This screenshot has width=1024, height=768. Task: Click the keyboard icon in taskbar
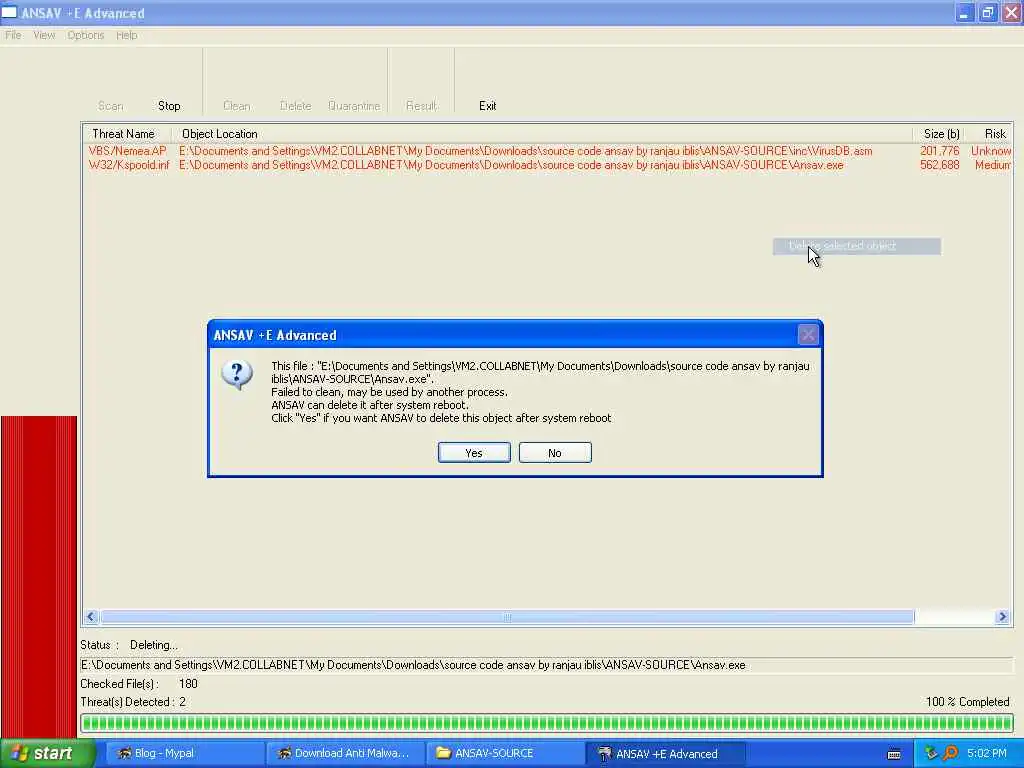coord(894,754)
